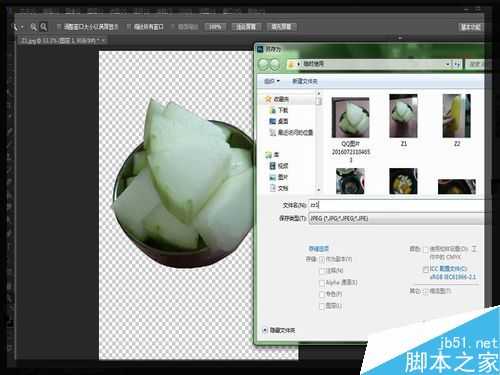This screenshot has height=375, width=500.
Task: Select the QQ picture file thumbnail
Action: [350, 117]
